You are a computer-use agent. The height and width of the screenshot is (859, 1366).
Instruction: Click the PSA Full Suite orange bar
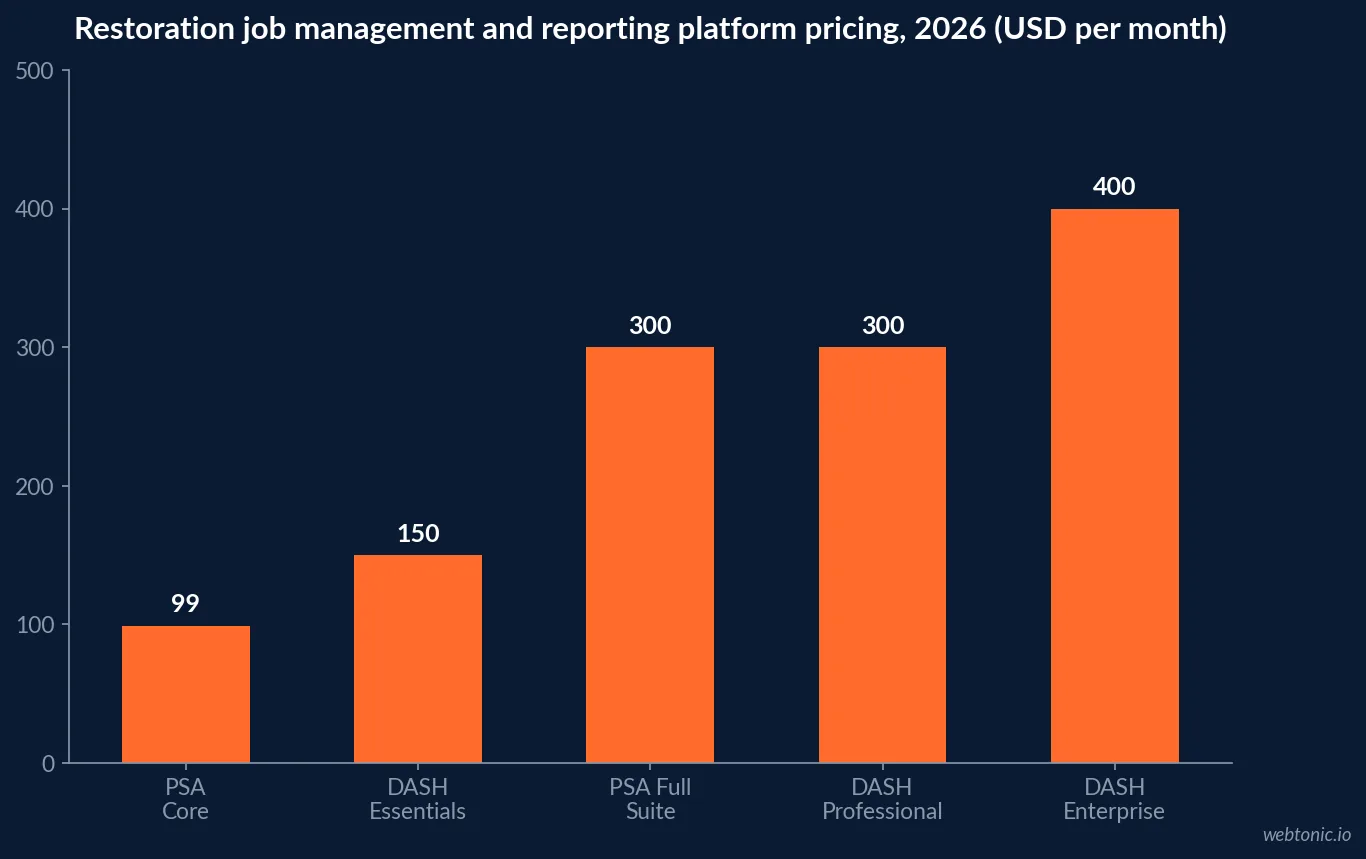650,555
